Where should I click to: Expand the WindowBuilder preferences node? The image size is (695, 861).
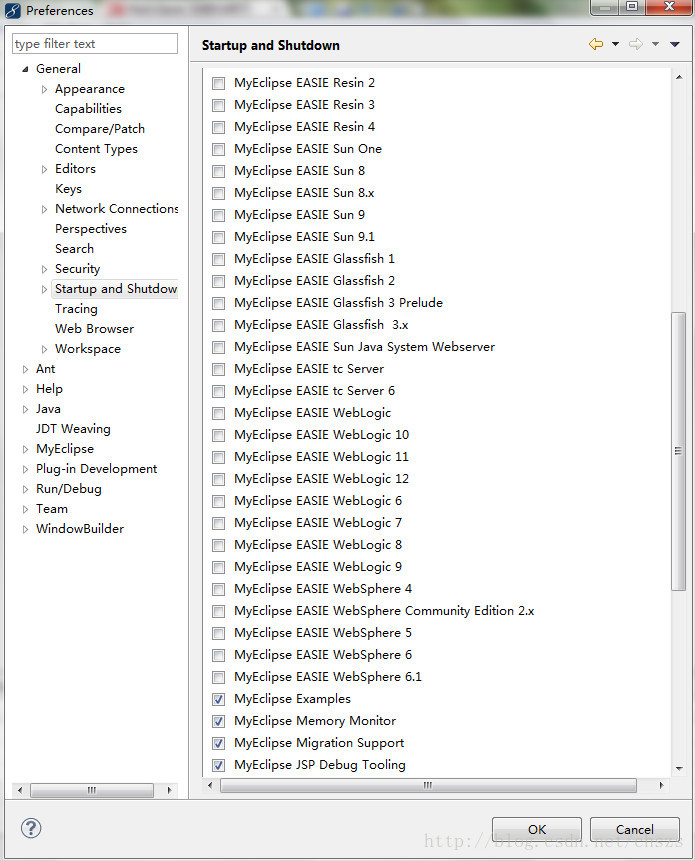point(25,529)
